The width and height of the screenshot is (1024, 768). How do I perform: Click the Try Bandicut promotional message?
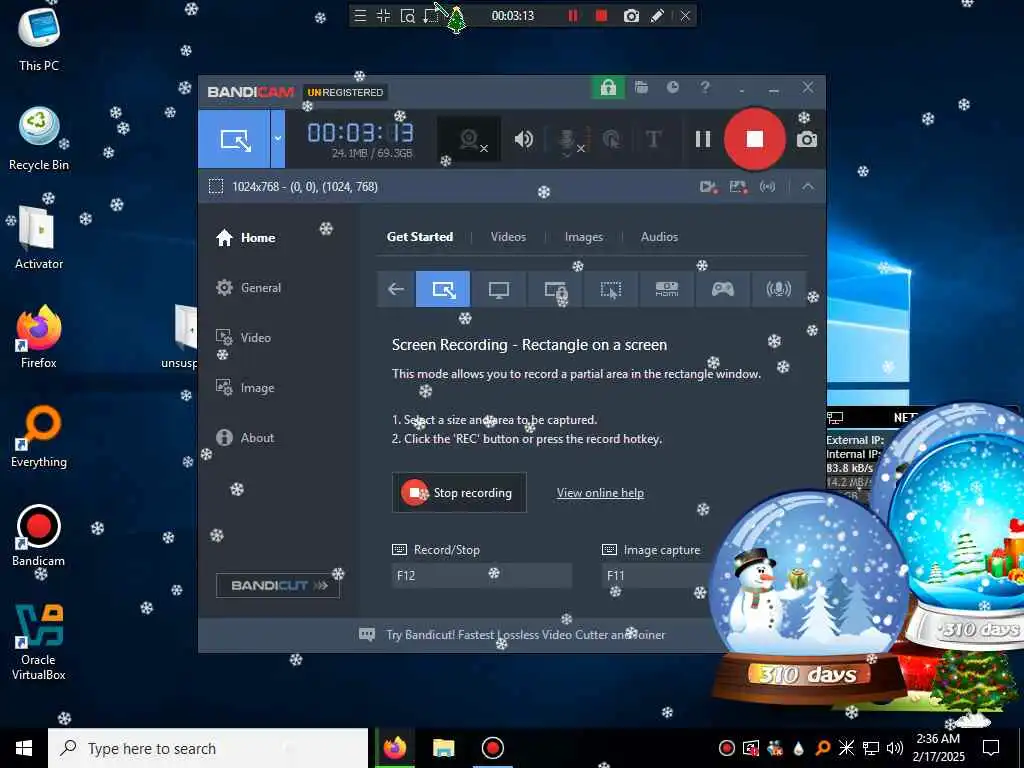512,635
